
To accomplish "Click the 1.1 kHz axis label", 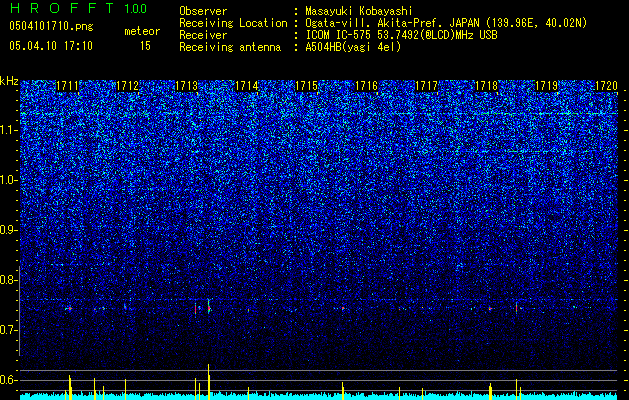I will (9, 130).
